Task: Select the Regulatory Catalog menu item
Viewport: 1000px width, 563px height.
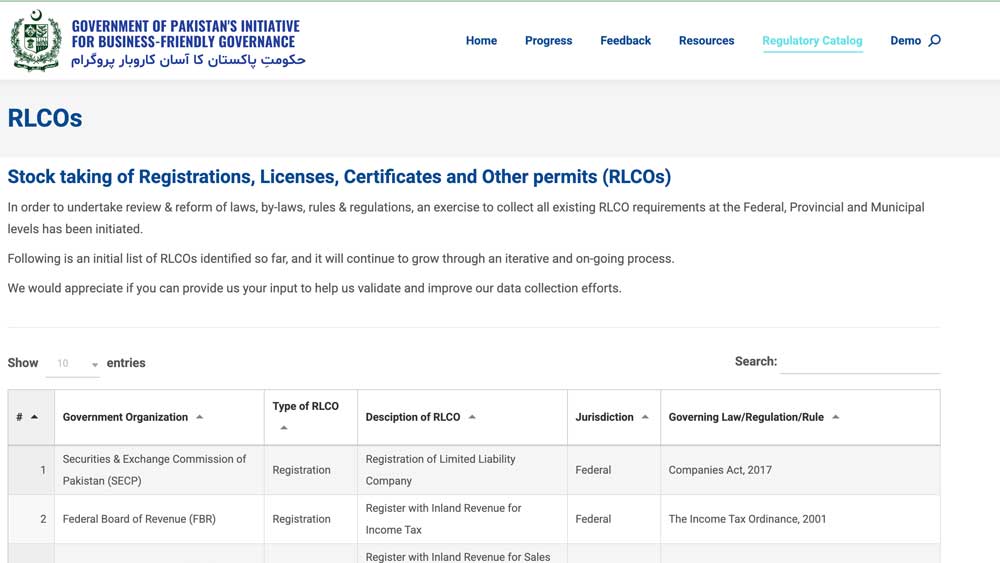Action: [812, 40]
